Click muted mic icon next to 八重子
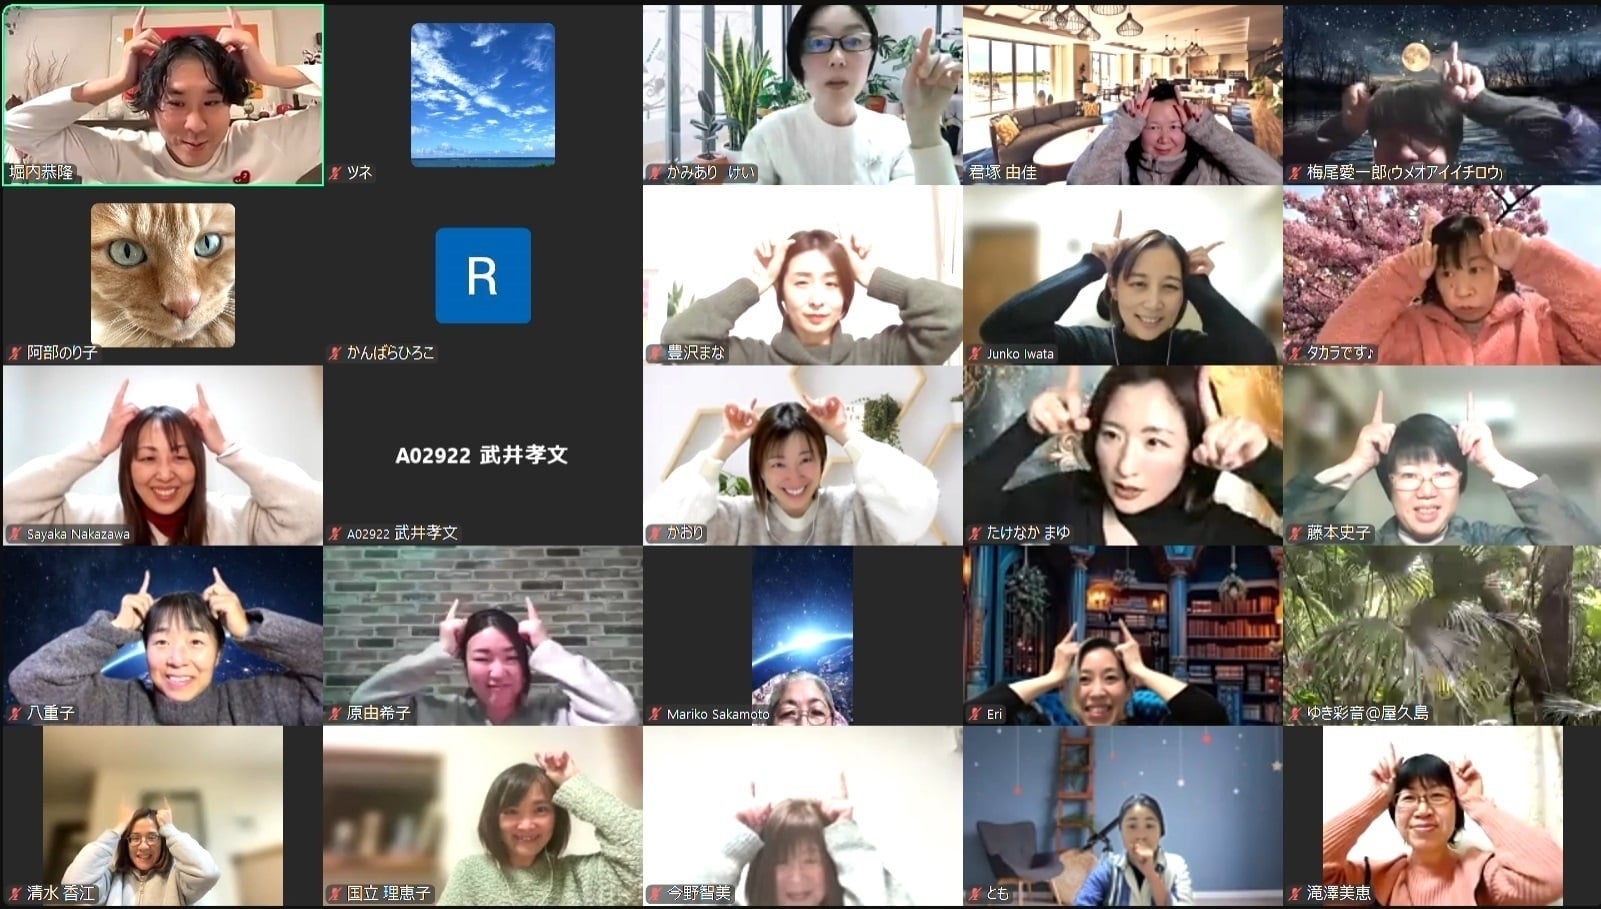 pos(16,714)
